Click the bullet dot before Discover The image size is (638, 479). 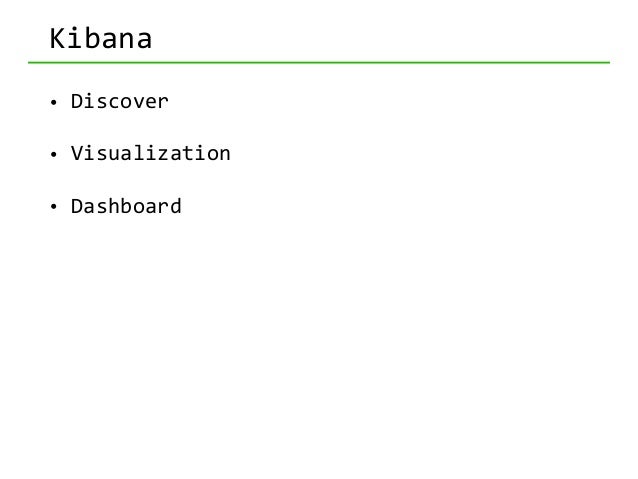(x=53, y=103)
